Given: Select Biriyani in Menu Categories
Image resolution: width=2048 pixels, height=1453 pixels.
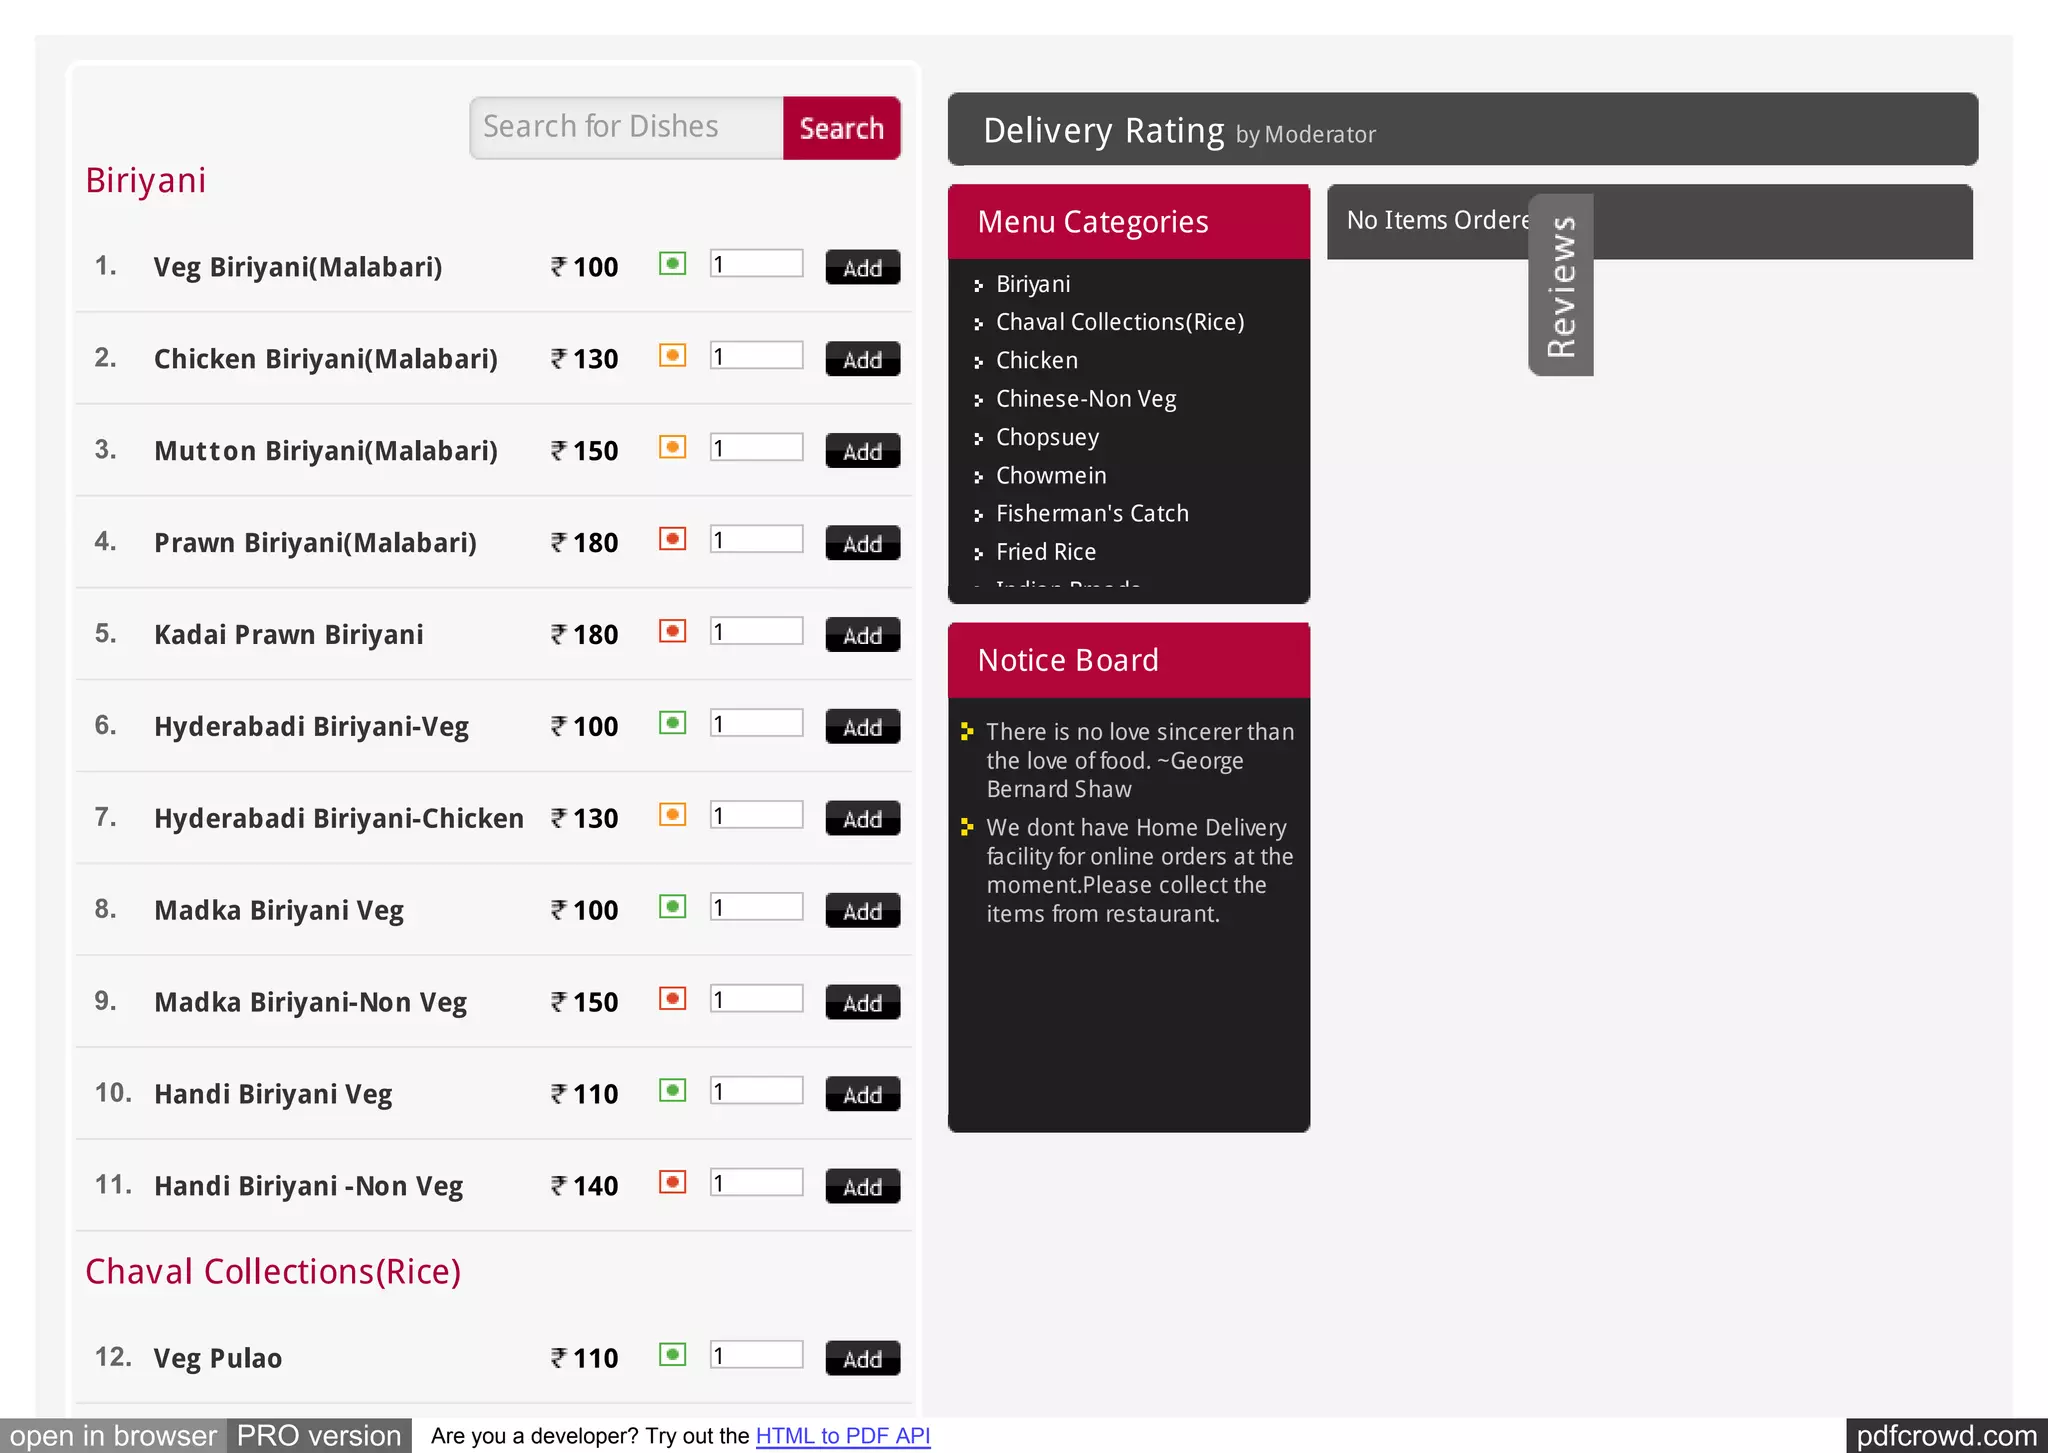Looking at the screenshot, I should (1032, 285).
